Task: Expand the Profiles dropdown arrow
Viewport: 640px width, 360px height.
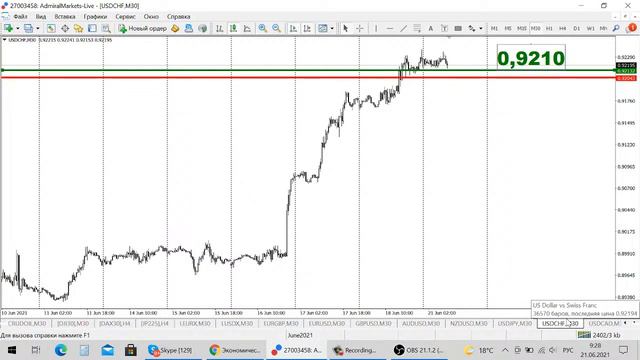Action: [38, 28]
